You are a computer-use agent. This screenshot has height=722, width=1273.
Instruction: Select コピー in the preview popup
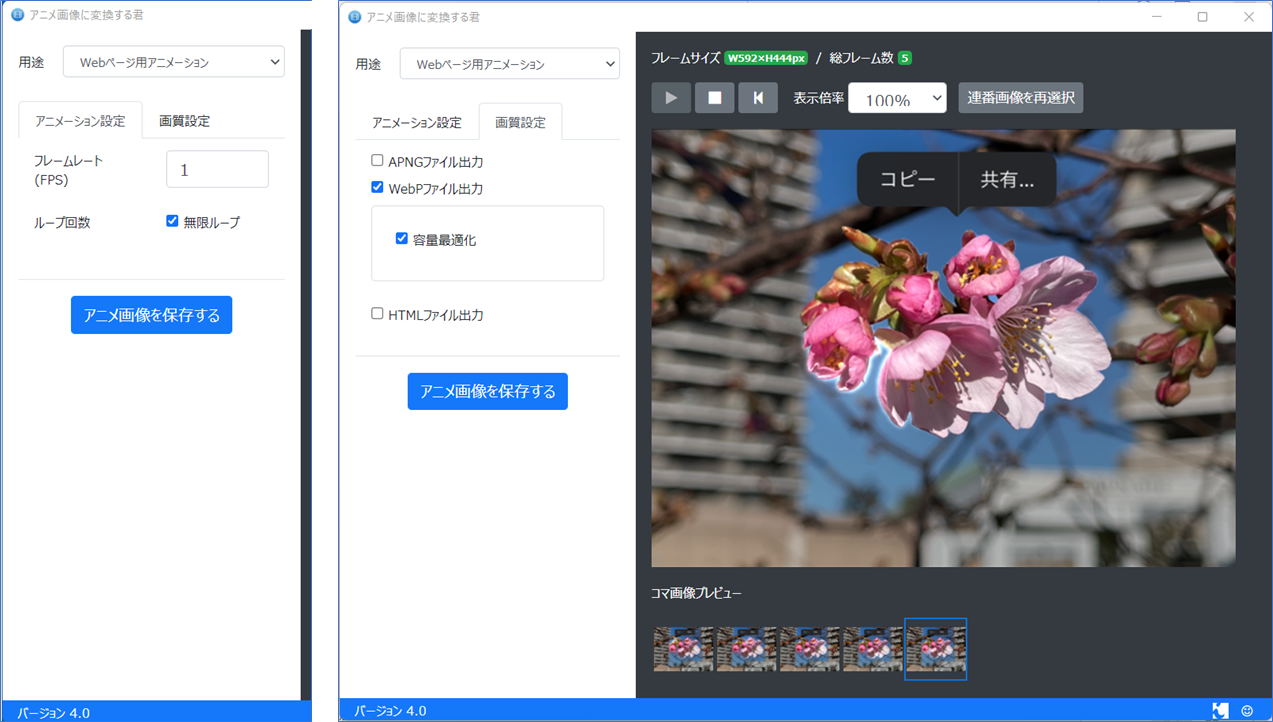pyautogui.click(x=905, y=180)
